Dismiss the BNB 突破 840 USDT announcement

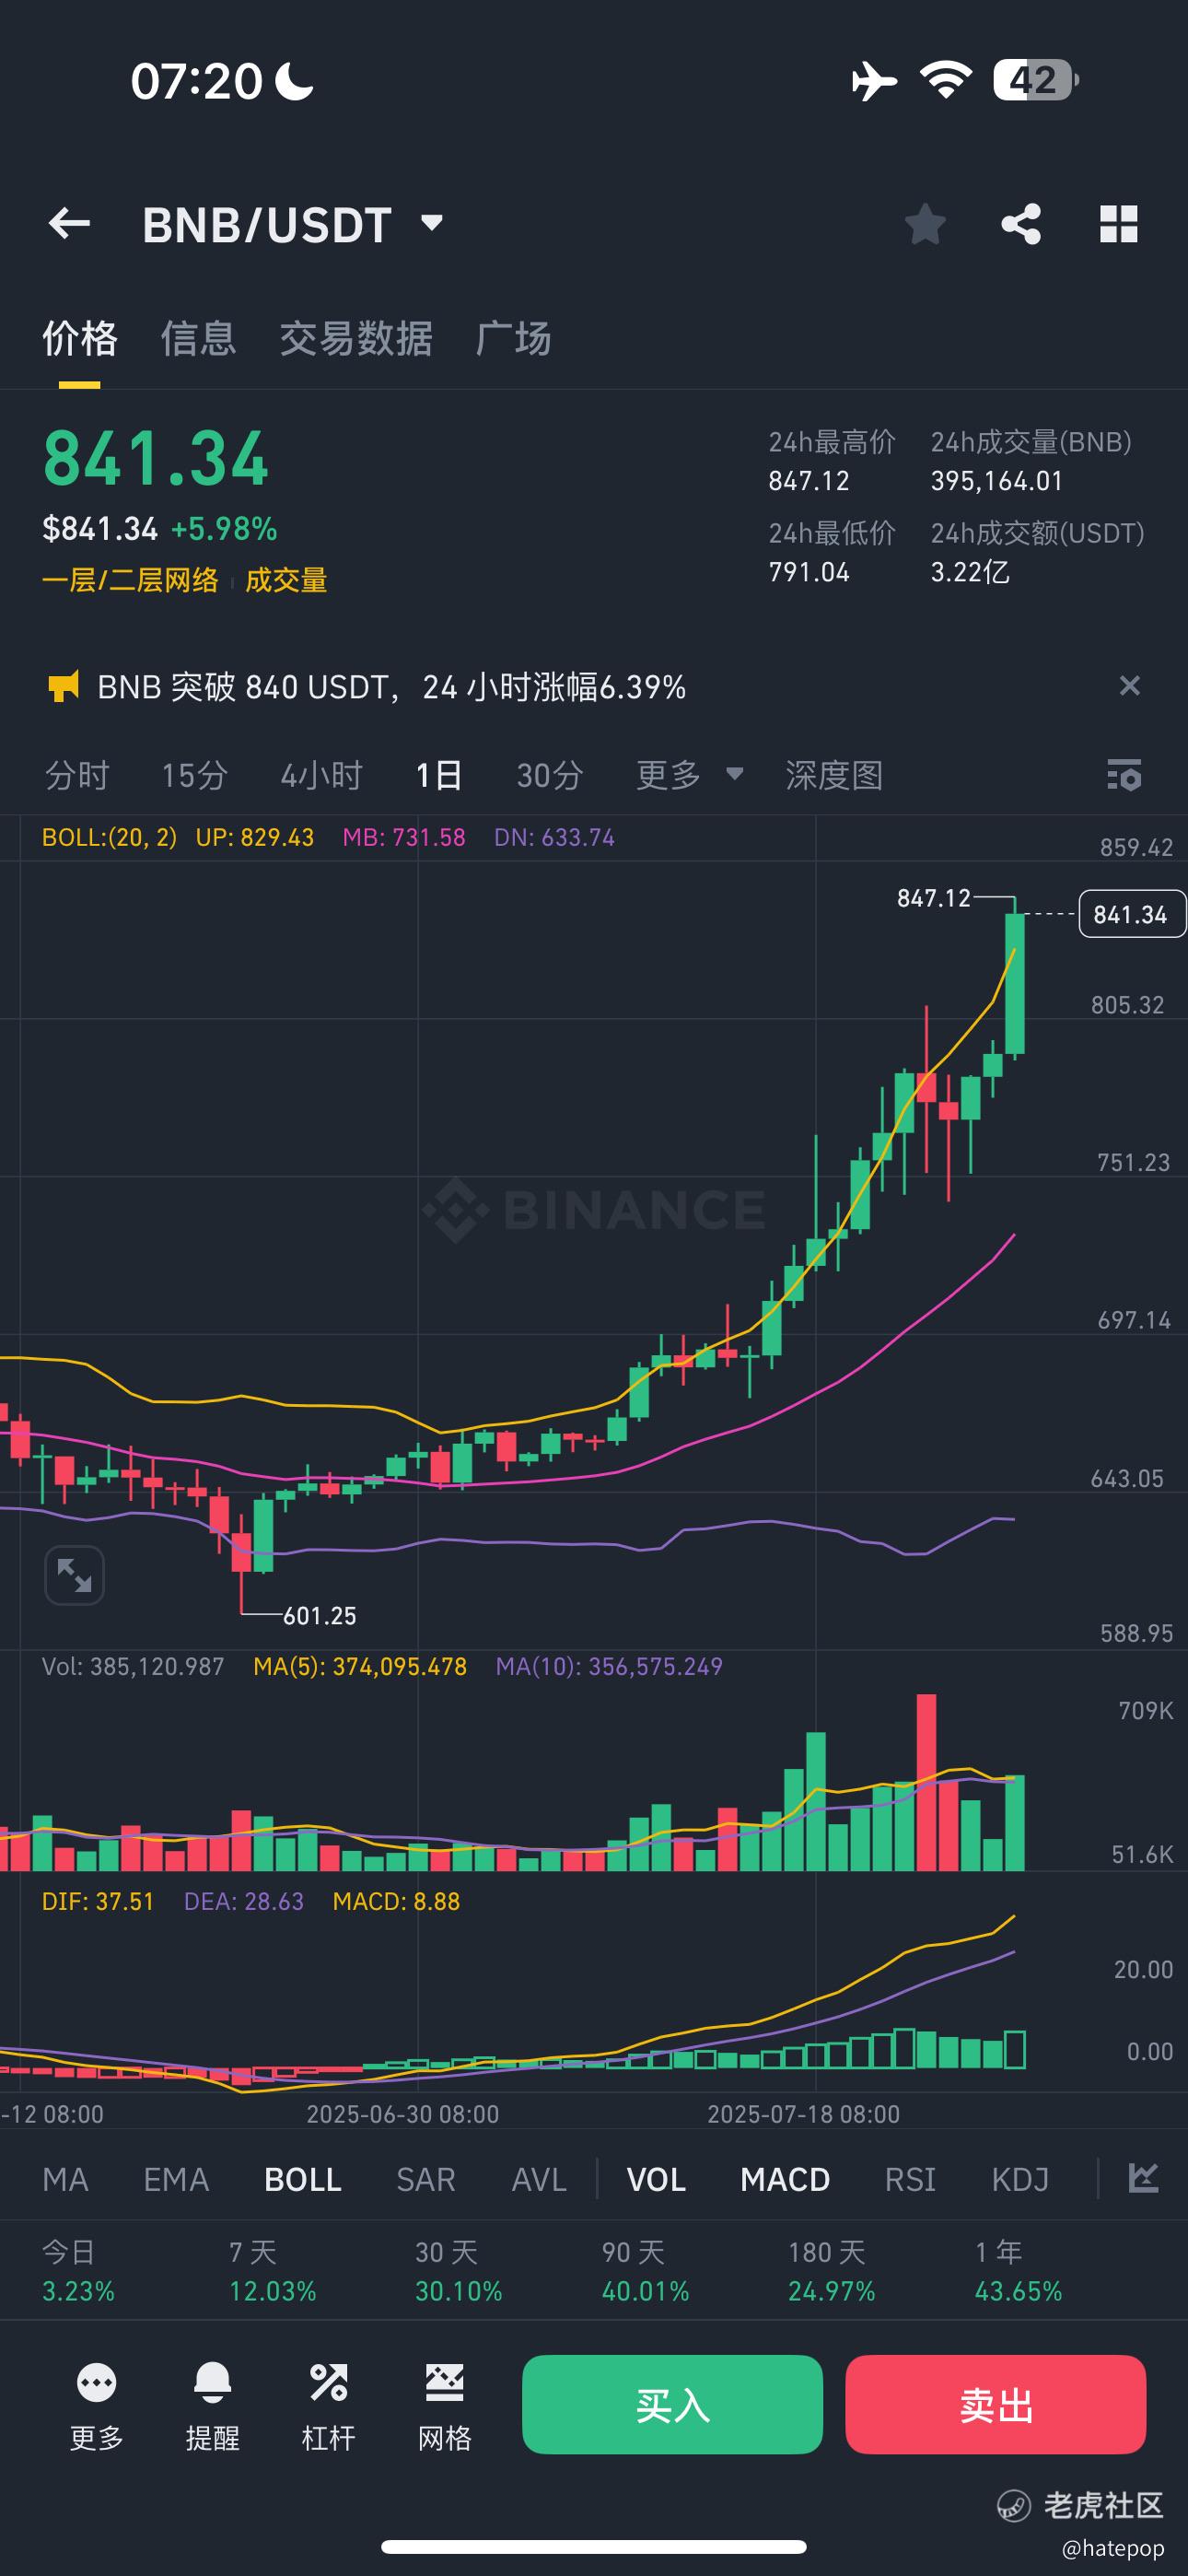point(1129,686)
